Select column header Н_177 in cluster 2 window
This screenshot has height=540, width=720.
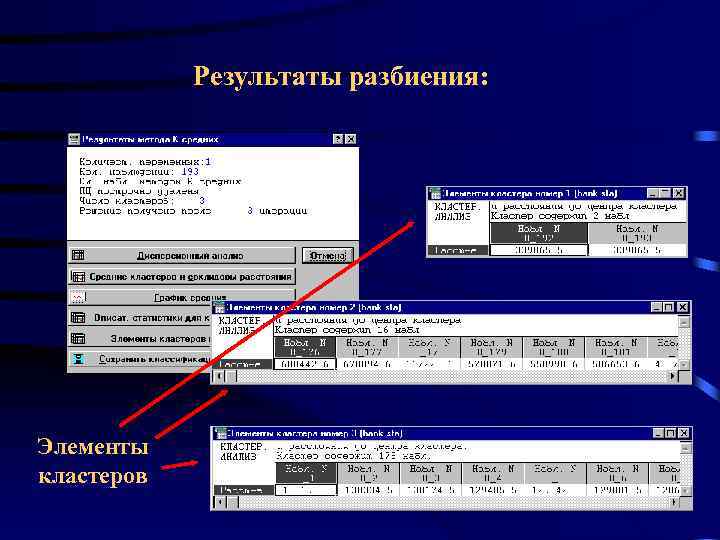click(367, 347)
